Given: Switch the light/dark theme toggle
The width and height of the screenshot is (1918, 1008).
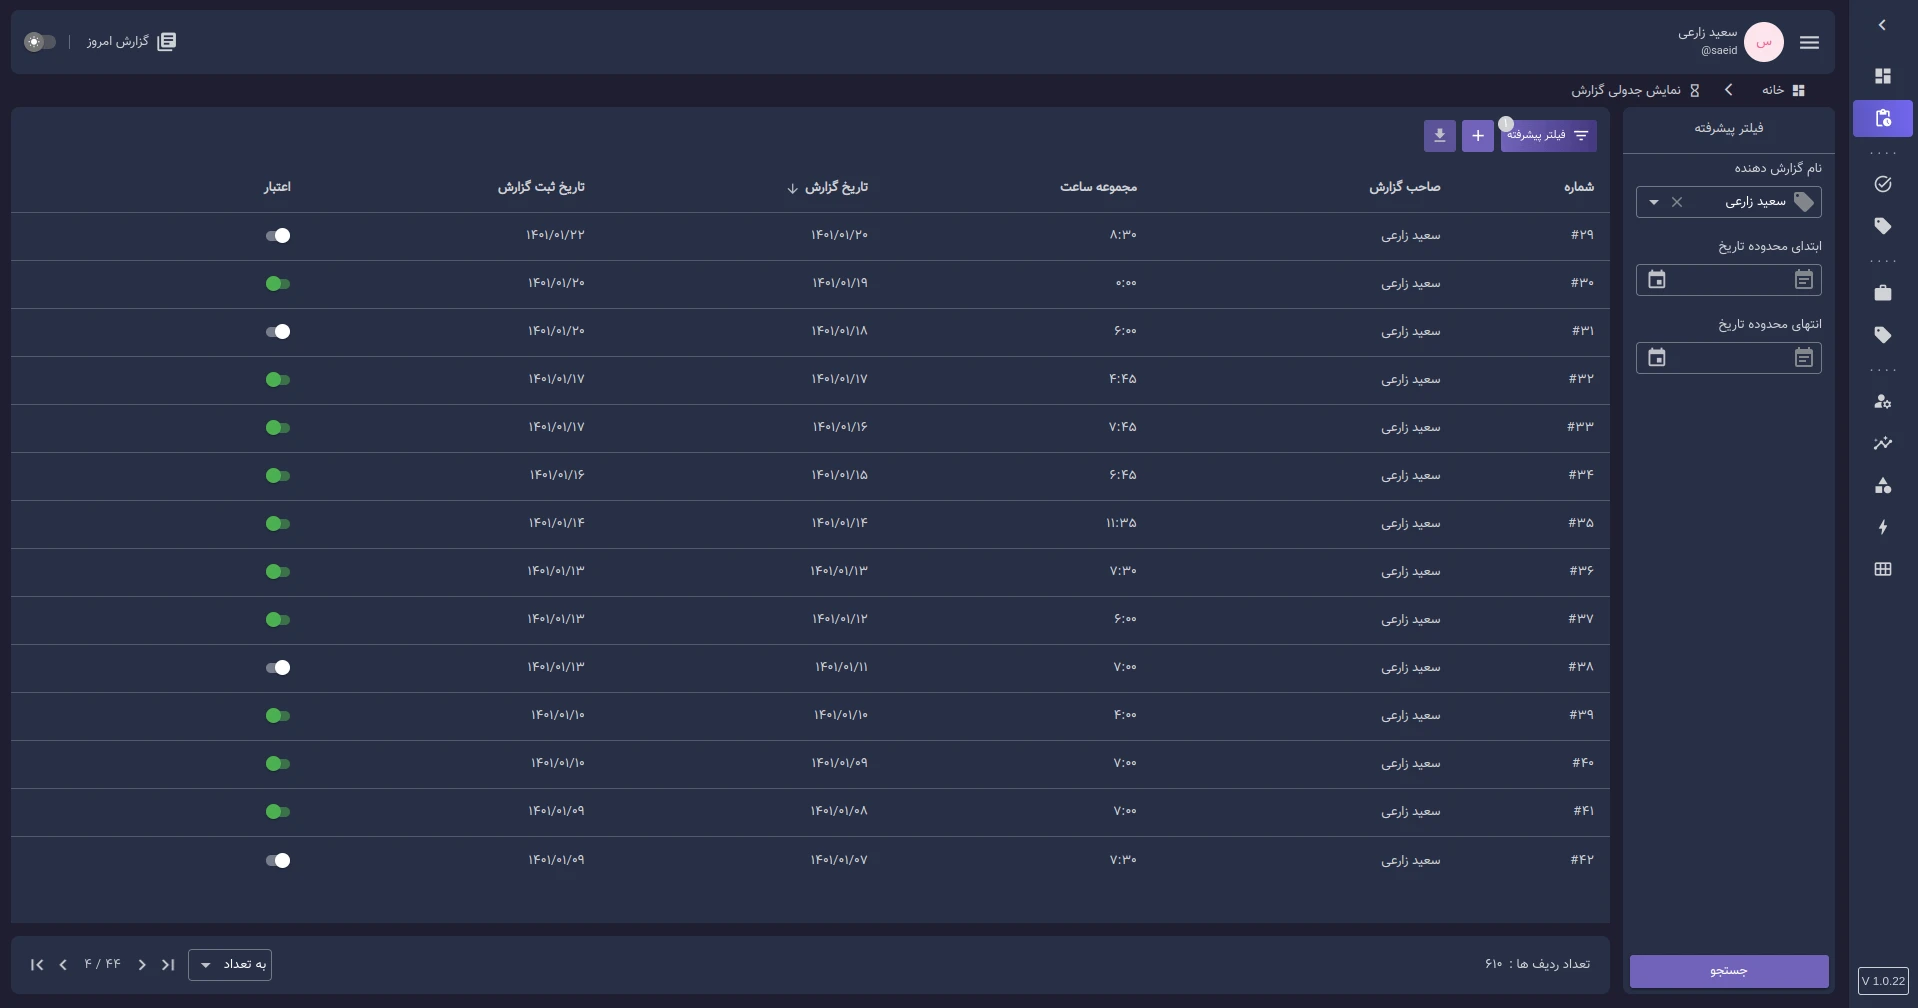Looking at the screenshot, I should [40, 42].
